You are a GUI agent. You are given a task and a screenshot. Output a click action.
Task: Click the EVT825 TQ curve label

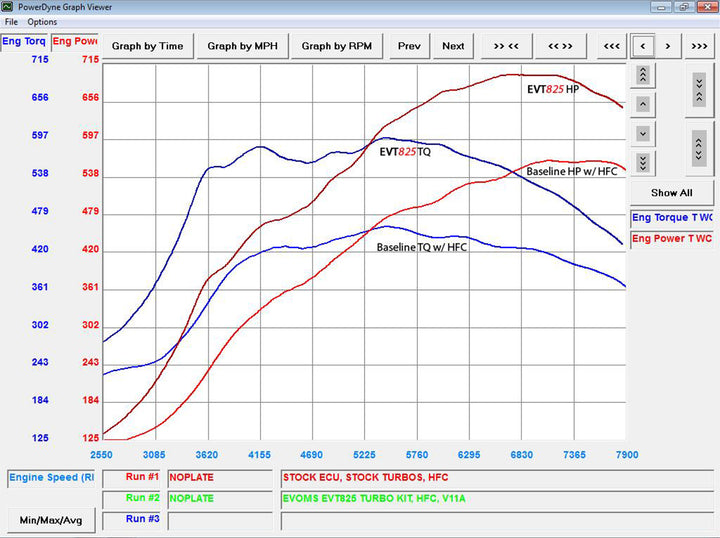point(405,152)
